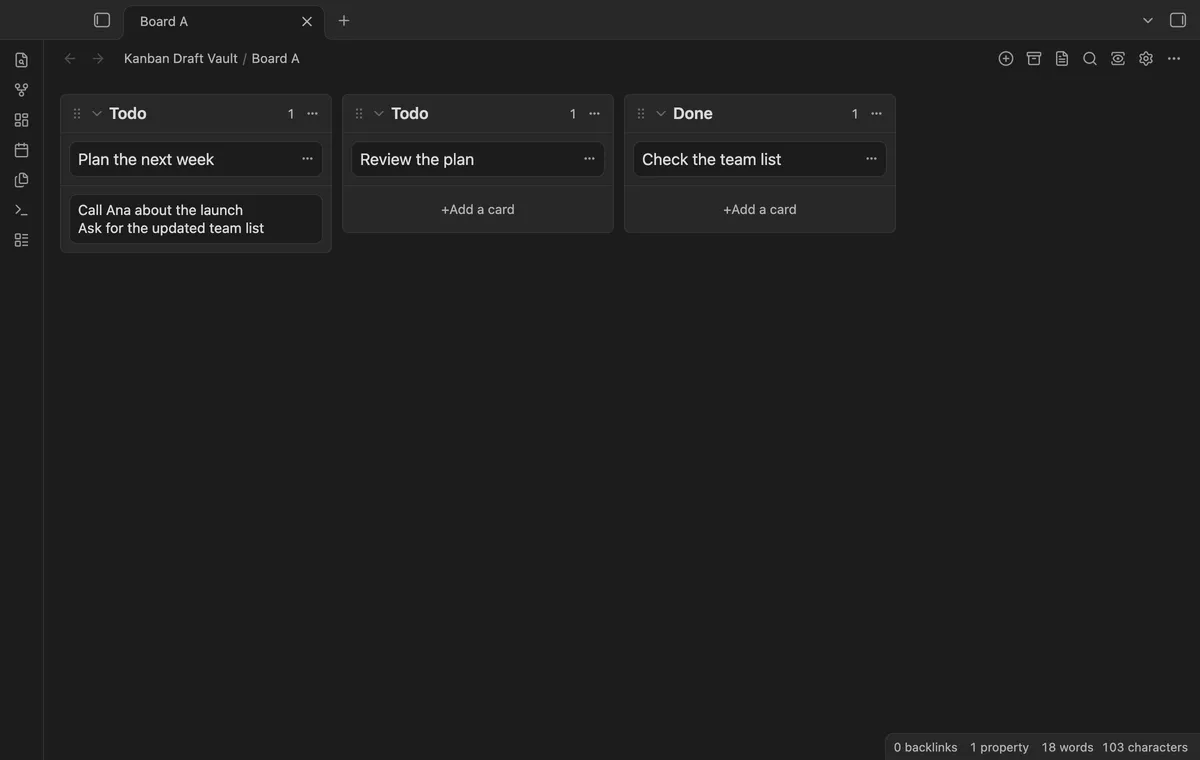Select the Board A tab
The width and height of the screenshot is (1200, 760).
click(224, 21)
